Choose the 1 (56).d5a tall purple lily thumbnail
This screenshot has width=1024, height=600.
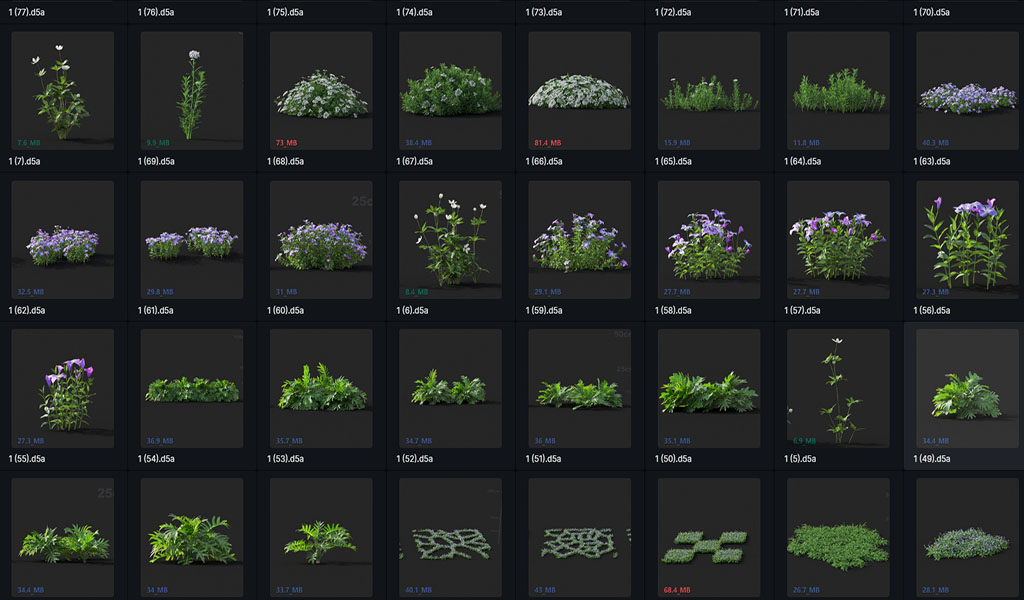click(967, 239)
